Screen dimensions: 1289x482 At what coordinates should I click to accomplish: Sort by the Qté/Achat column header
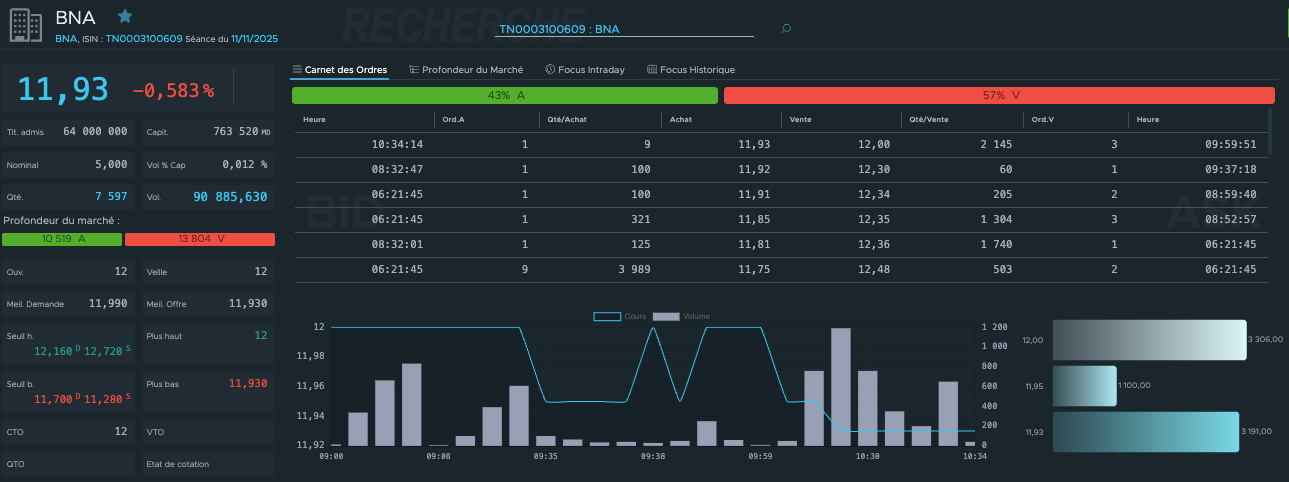click(567, 120)
